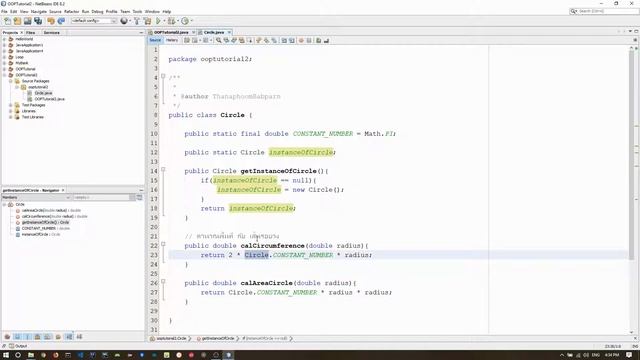
Task: Toggle Show Fields filter in Navigator
Action: tap(18, 337)
